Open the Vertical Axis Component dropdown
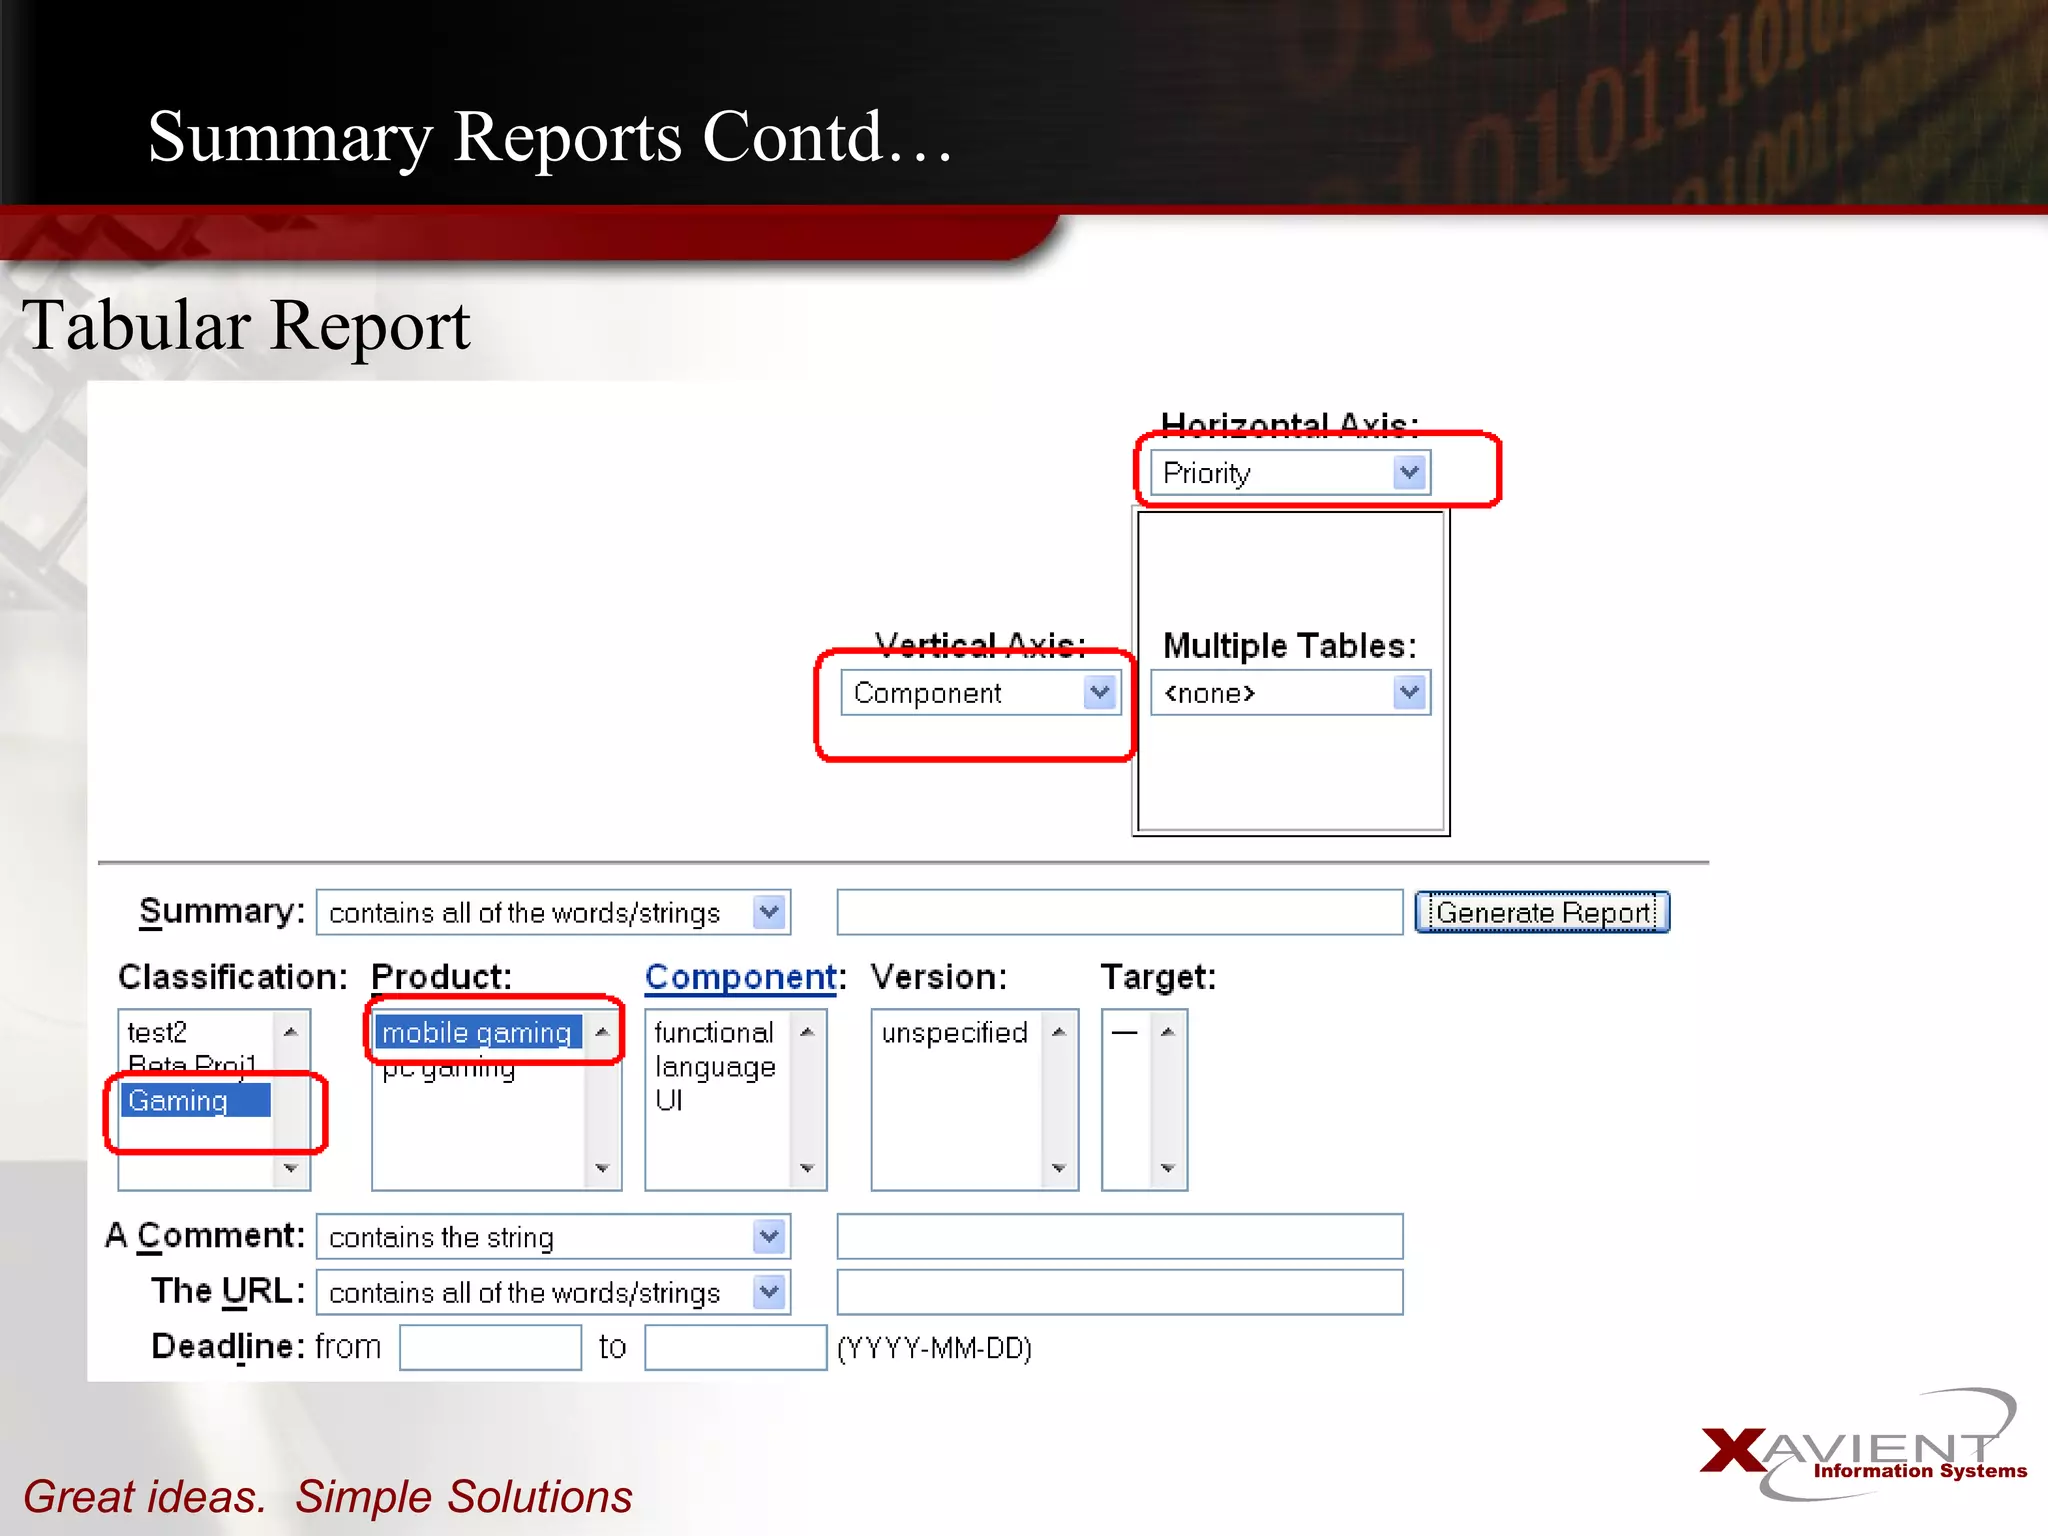 [x=980, y=693]
